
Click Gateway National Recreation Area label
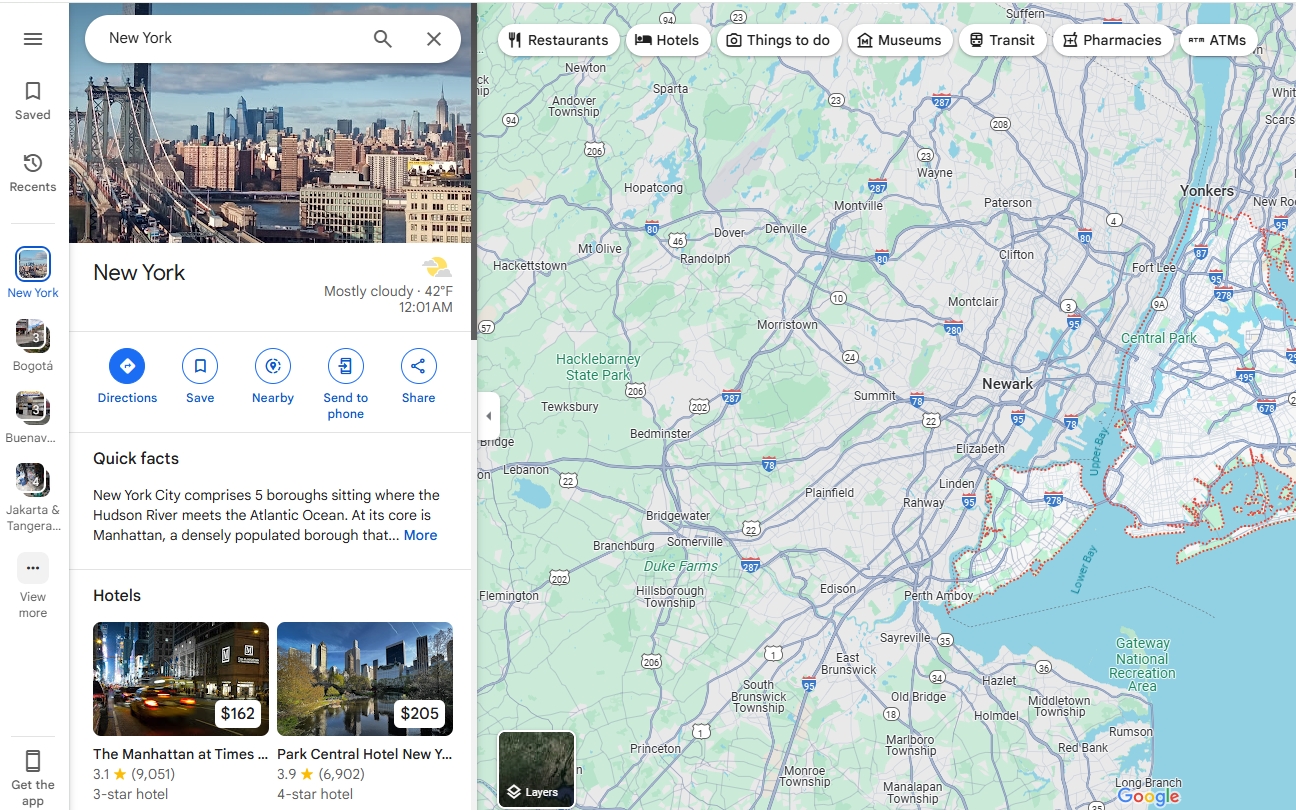[1142, 665]
